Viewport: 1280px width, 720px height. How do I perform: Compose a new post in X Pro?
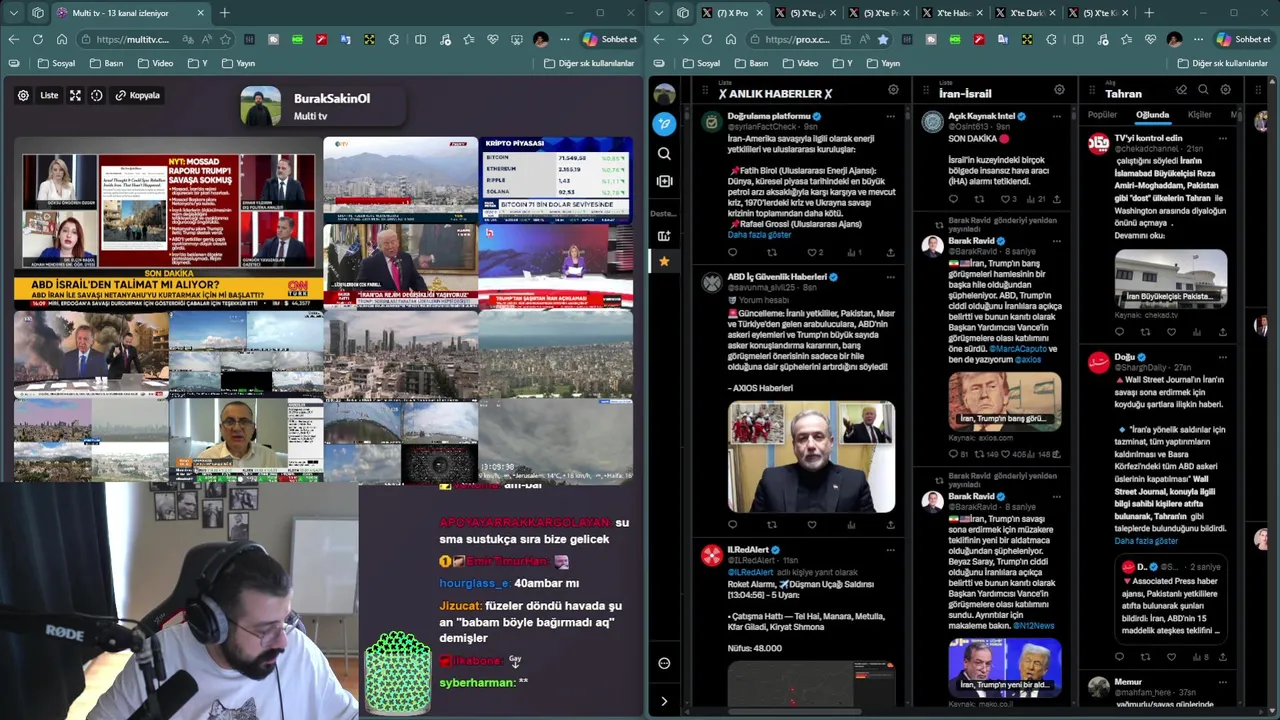pyautogui.click(x=664, y=124)
